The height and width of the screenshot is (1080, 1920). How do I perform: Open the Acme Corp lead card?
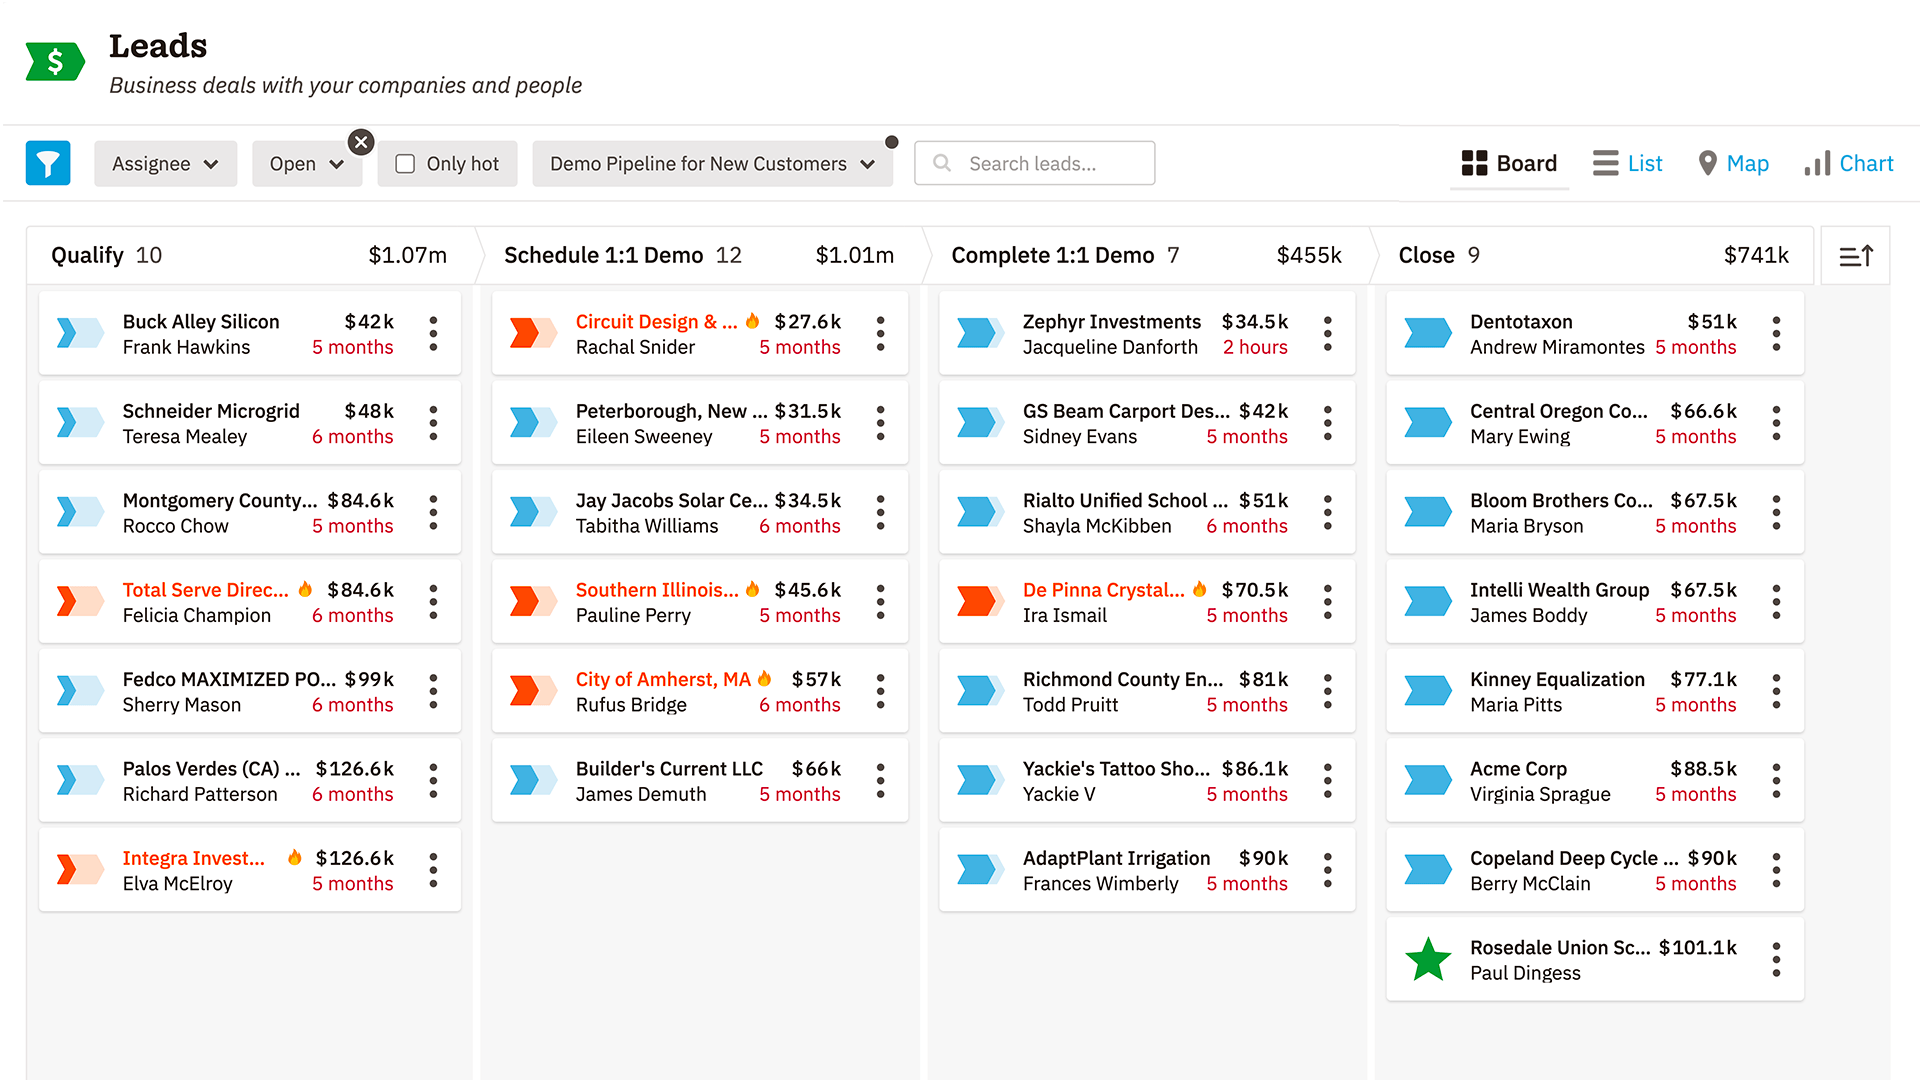(x=1517, y=769)
